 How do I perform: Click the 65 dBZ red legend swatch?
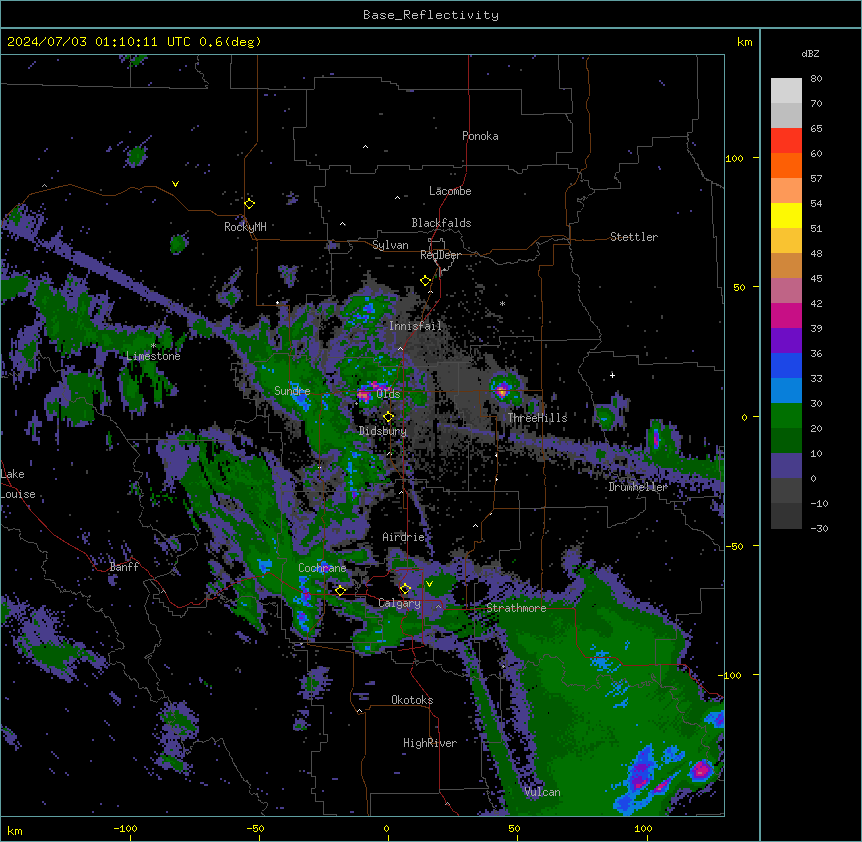click(x=786, y=140)
